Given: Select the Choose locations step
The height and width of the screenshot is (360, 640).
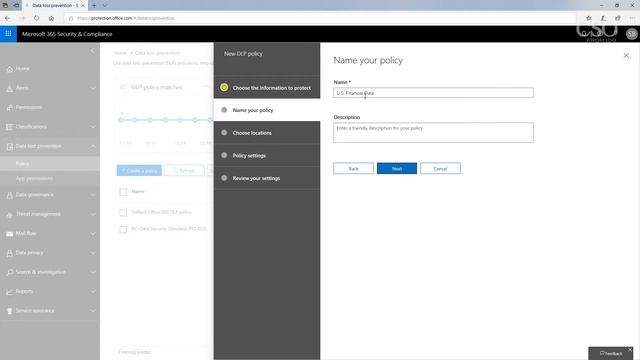Looking at the screenshot, I should point(267,133).
